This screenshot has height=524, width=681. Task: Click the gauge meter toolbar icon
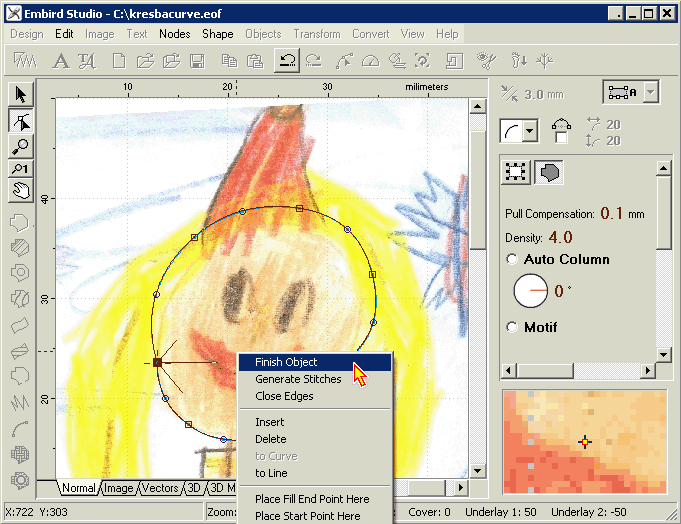[370, 61]
